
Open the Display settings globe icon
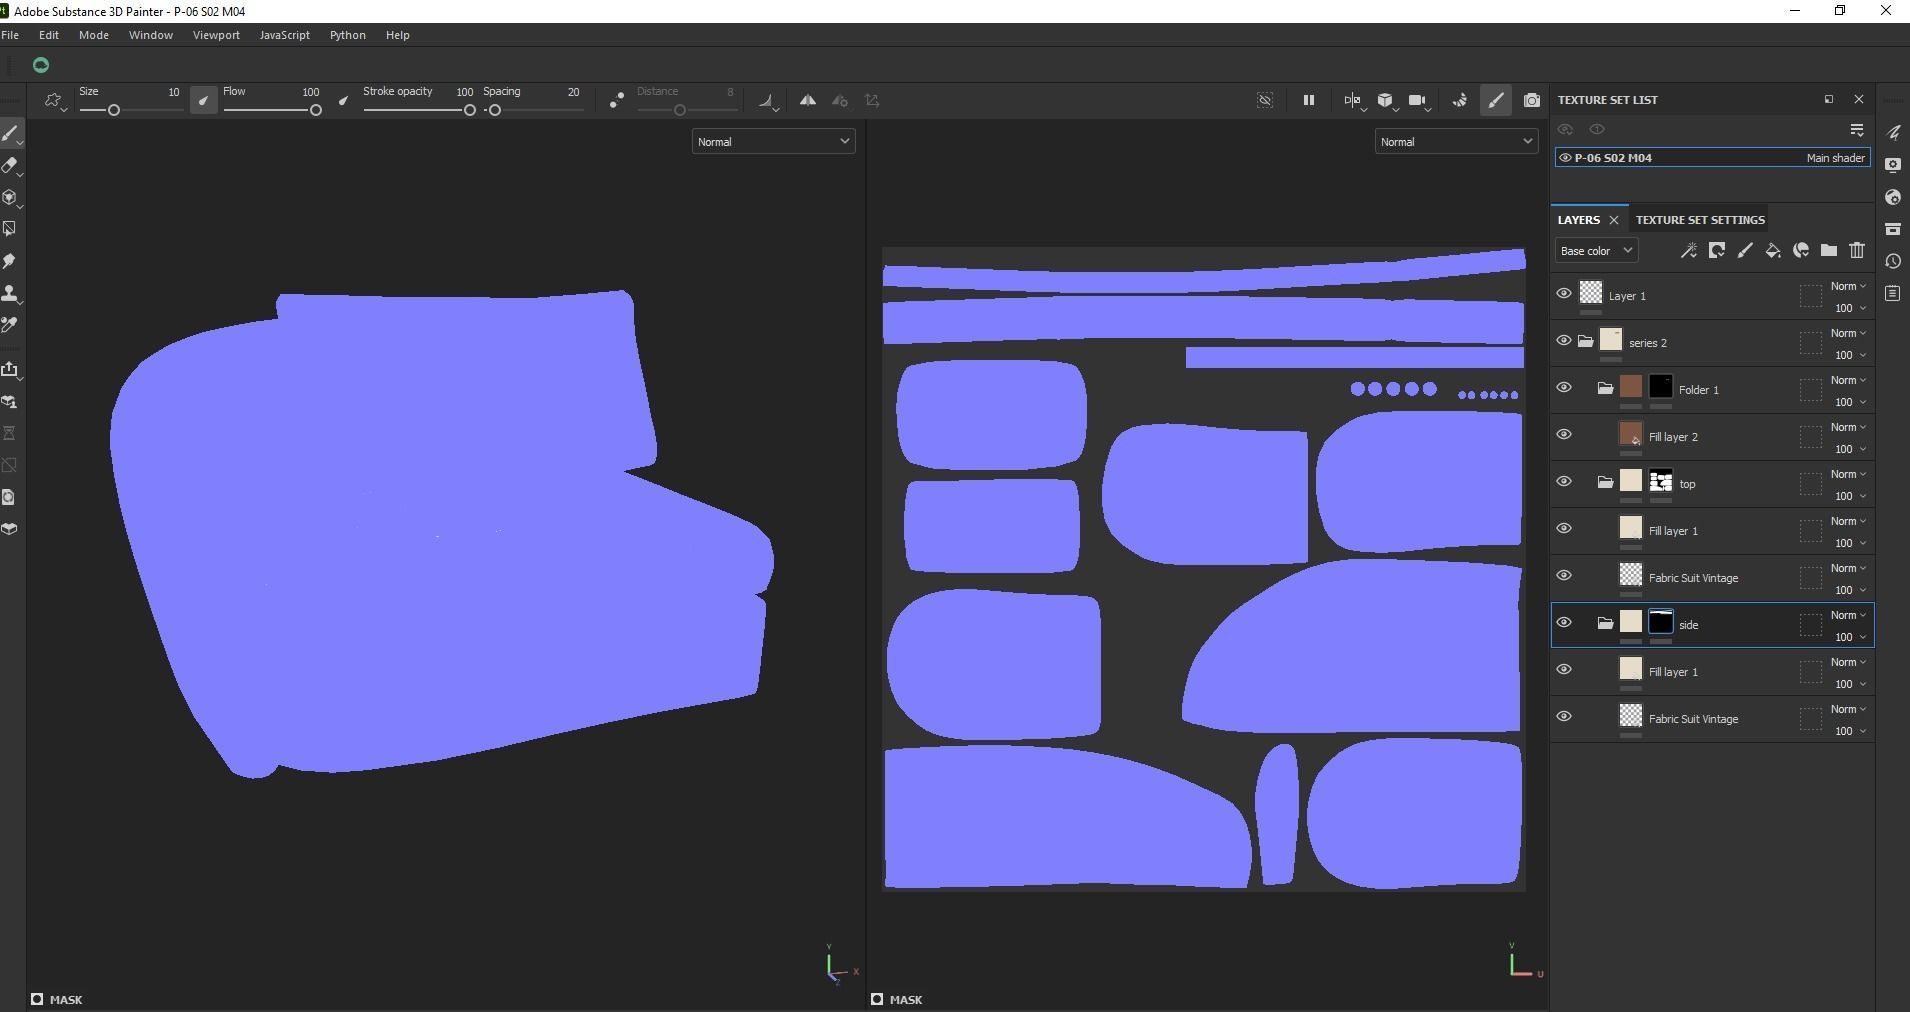[x=1893, y=197]
